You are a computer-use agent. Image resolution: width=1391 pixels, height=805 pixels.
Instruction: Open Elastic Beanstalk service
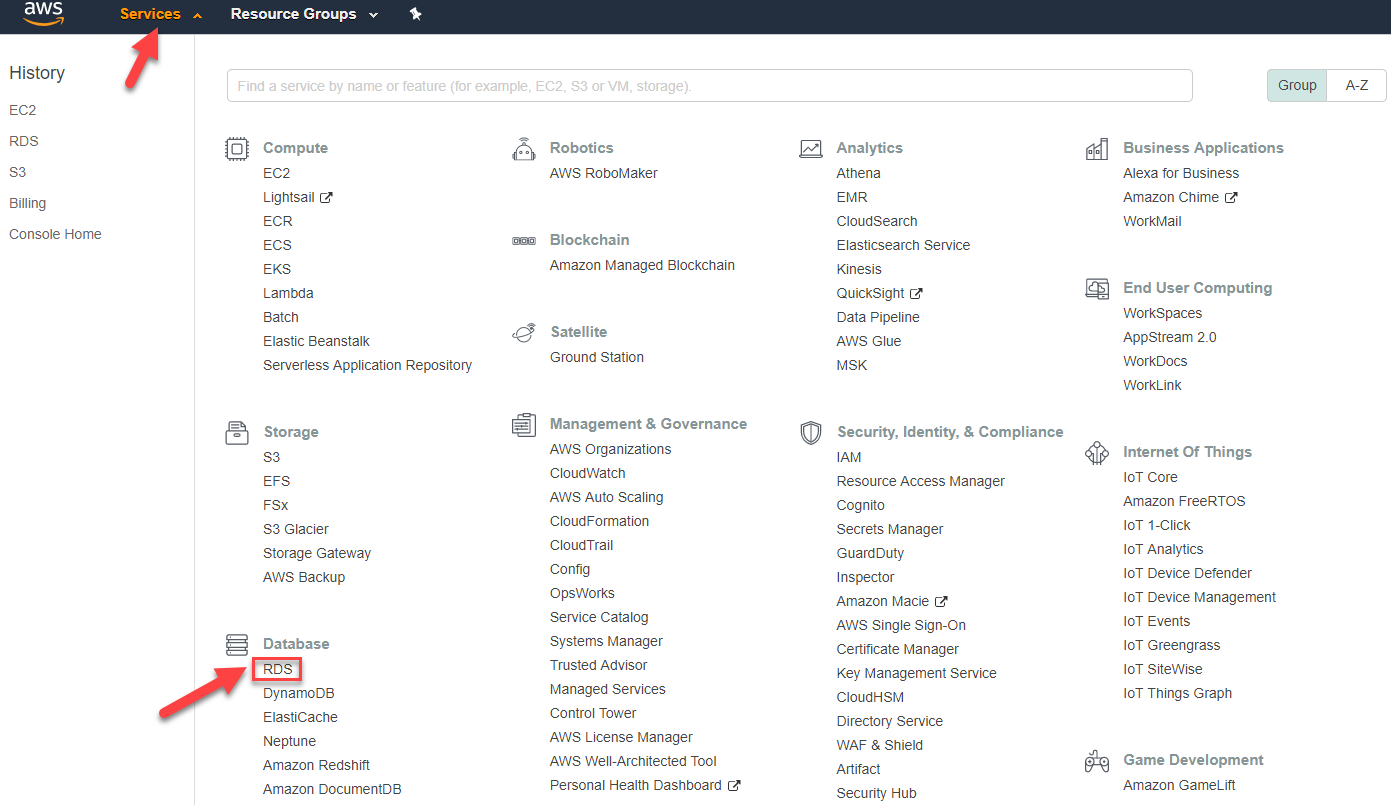316,341
